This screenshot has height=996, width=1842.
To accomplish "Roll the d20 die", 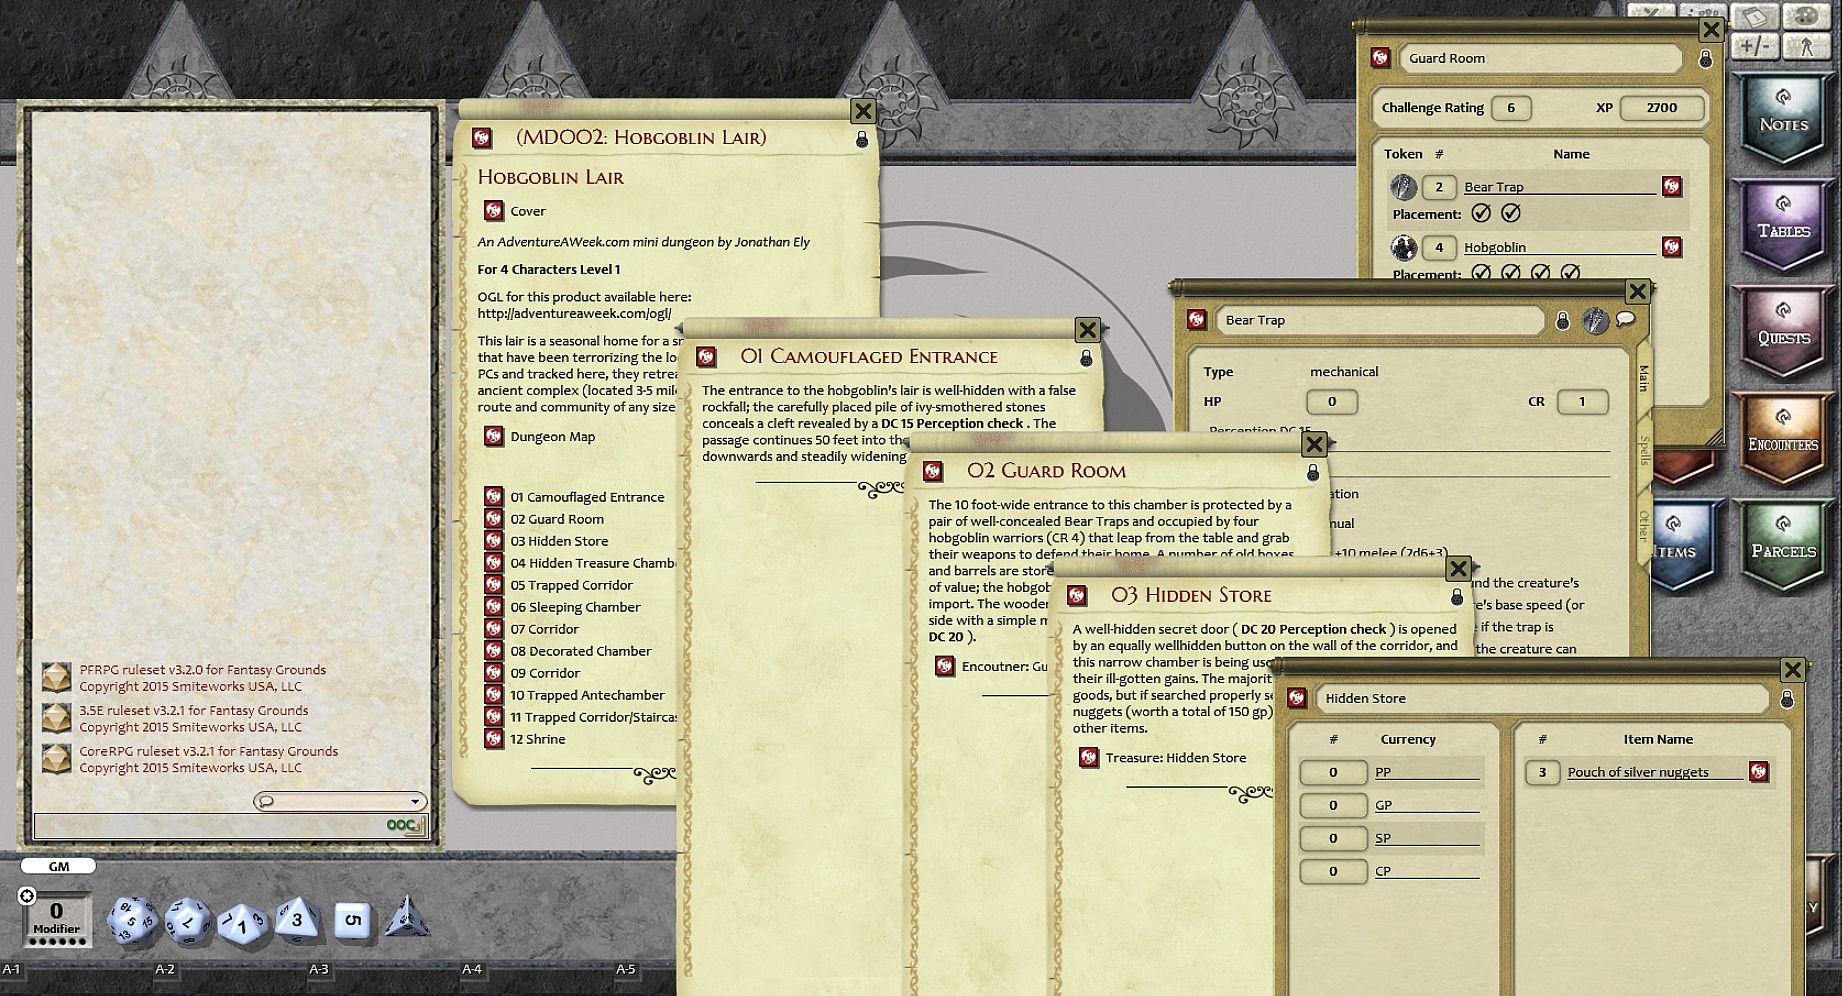I will pyautogui.click(x=132, y=920).
